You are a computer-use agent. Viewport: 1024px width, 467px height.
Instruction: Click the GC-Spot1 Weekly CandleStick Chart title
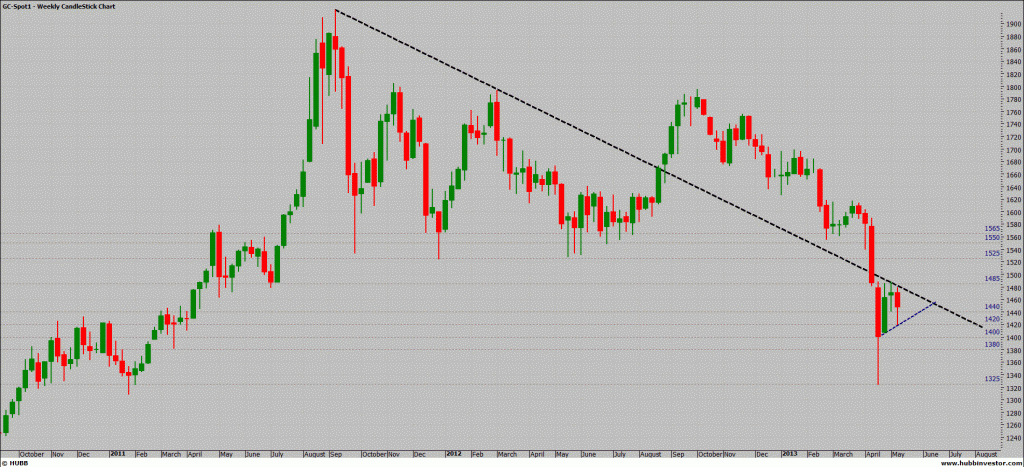click(58, 6)
